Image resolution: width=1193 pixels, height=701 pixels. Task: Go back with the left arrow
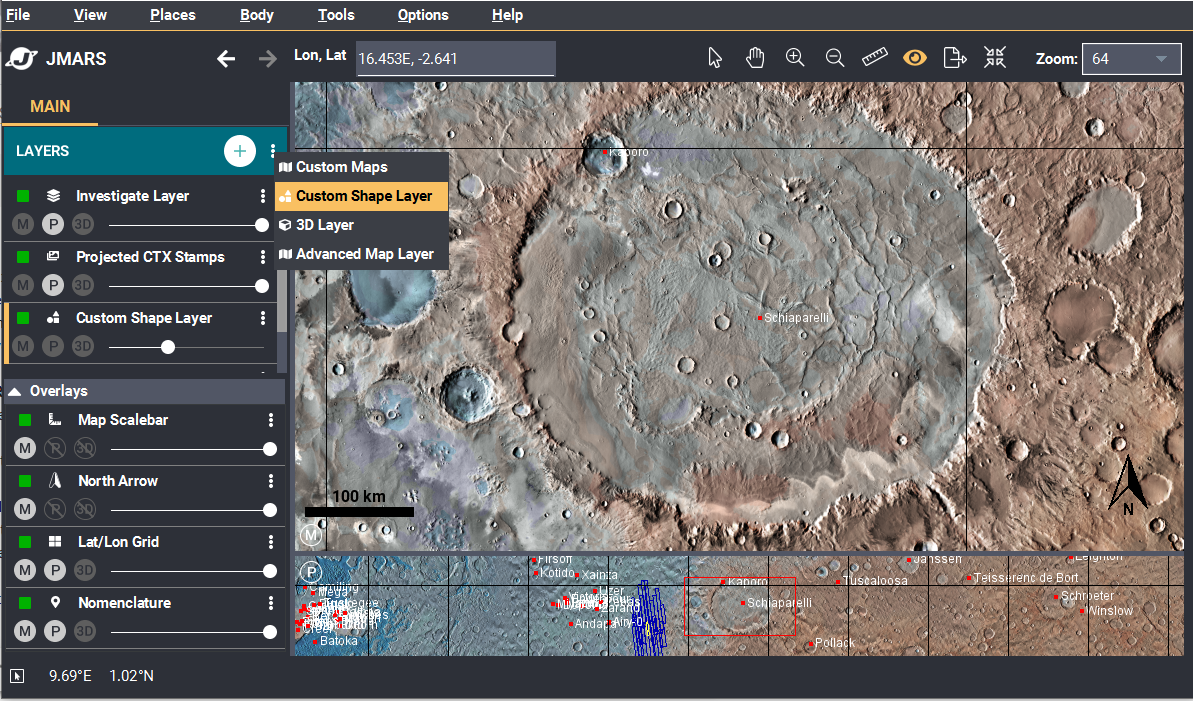pos(226,59)
